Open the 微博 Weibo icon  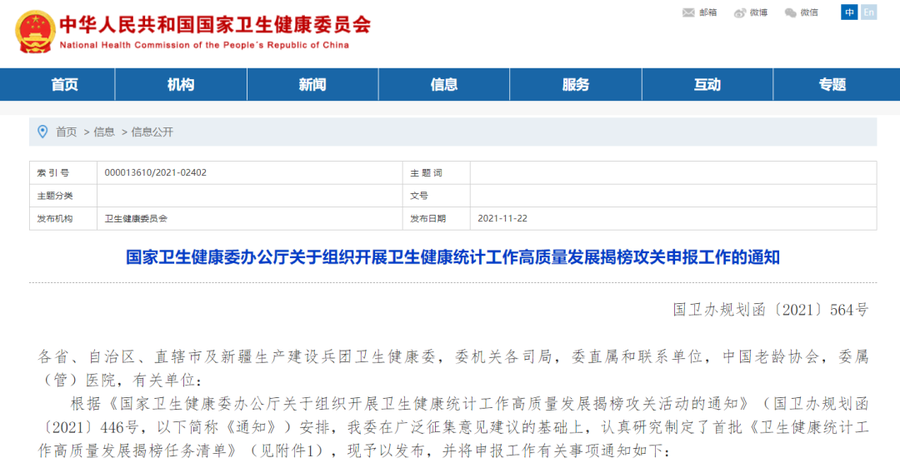point(740,13)
